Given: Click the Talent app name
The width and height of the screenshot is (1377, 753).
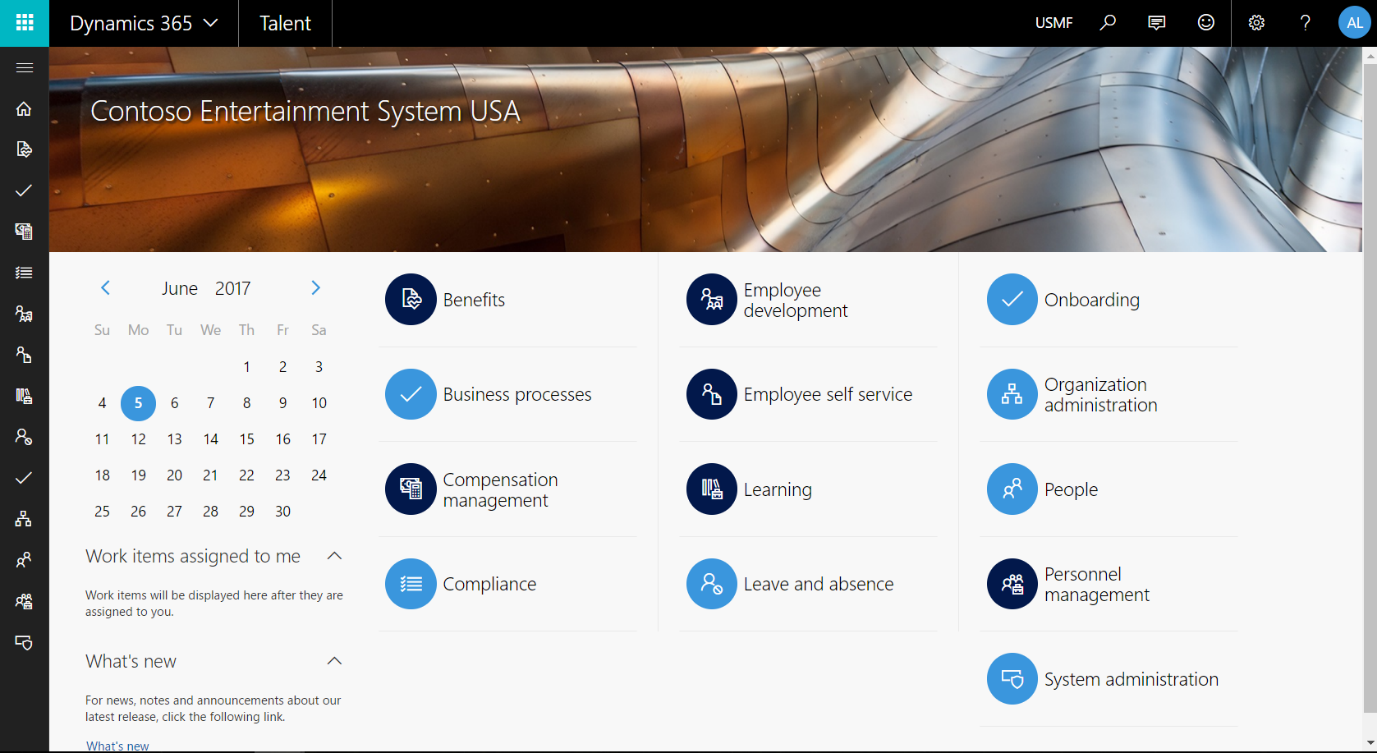Looking at the screenshot, I should tap(285, 23).
